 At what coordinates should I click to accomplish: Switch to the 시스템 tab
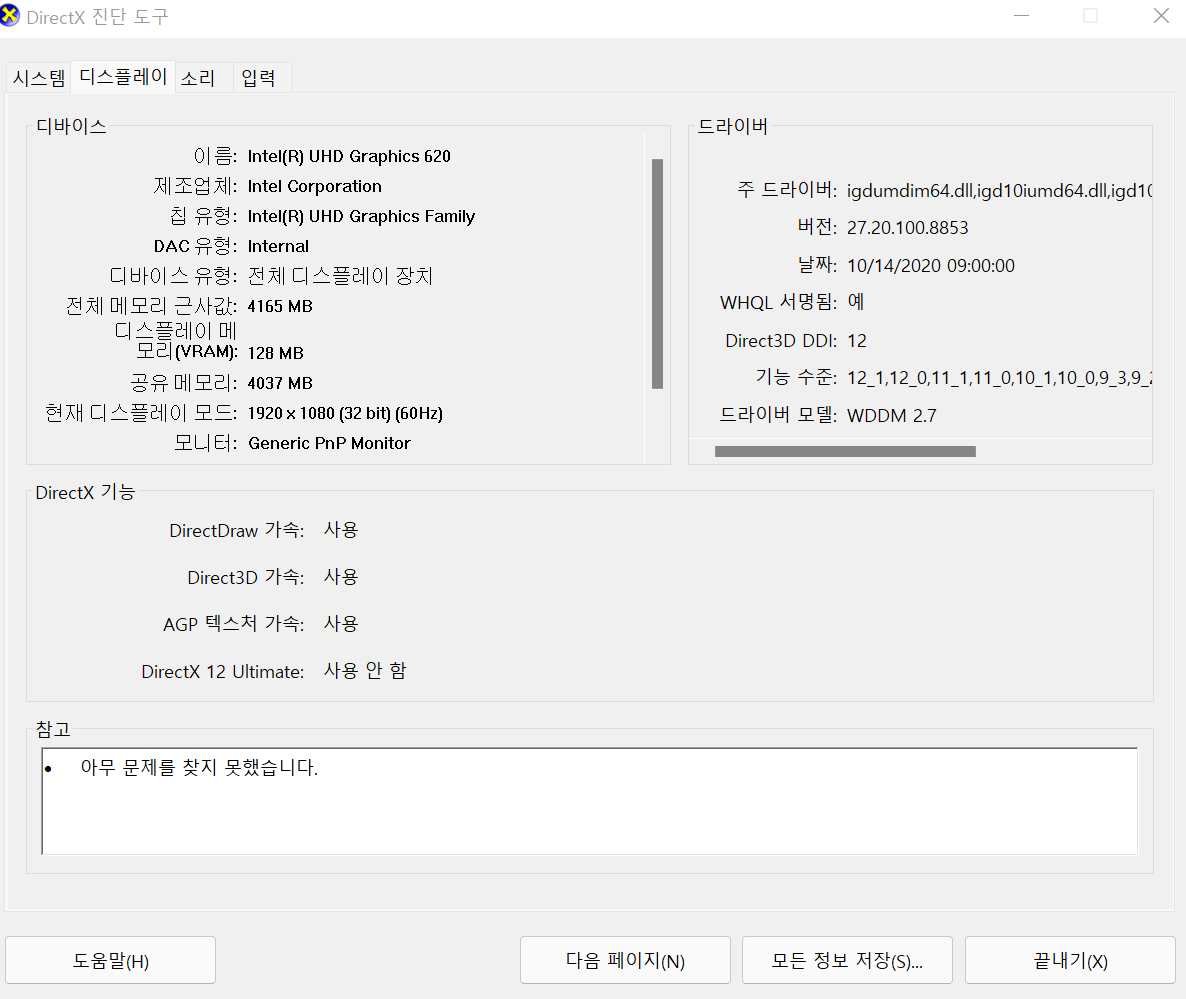coord(39,78)
